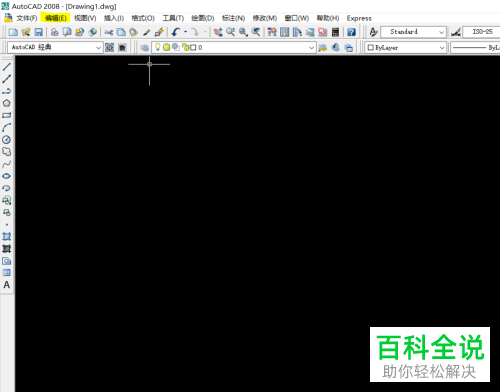Select the Polyline tool
This screenshot has width=500, height=392.
pos(7,91)
